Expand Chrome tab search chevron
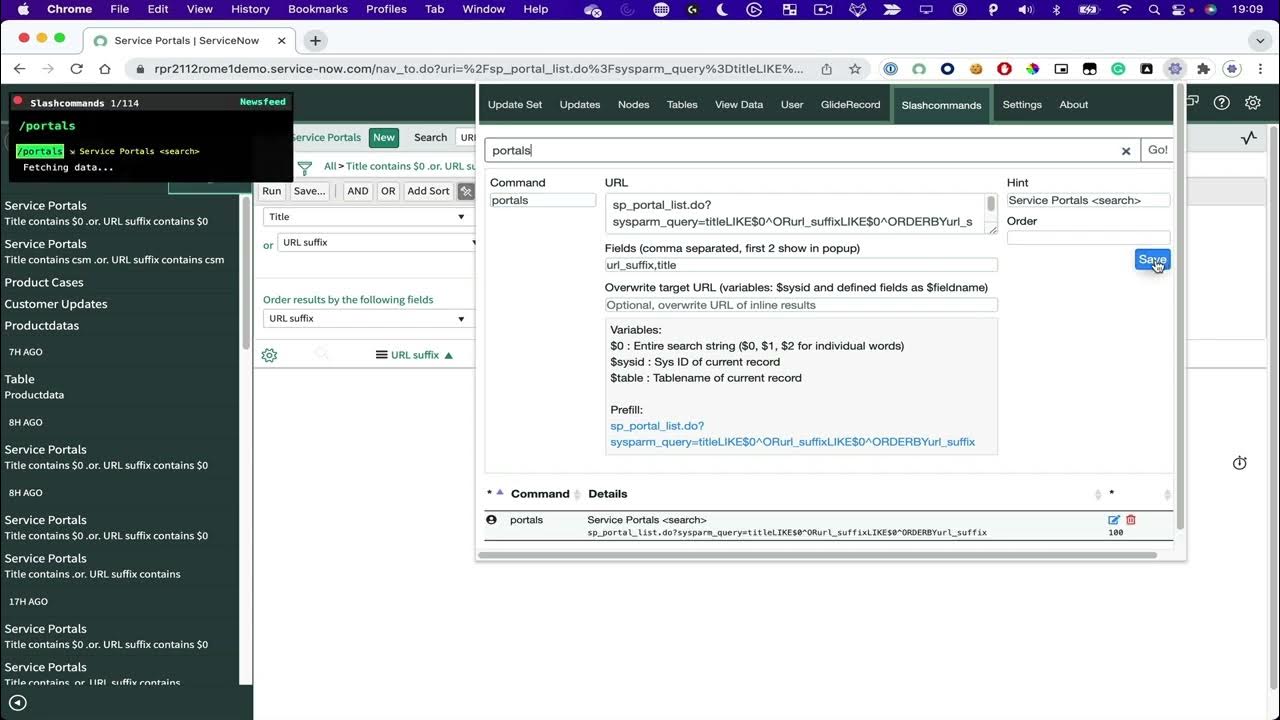The width and height of the screenshot is (1280, 720). tap(1259, 41)
